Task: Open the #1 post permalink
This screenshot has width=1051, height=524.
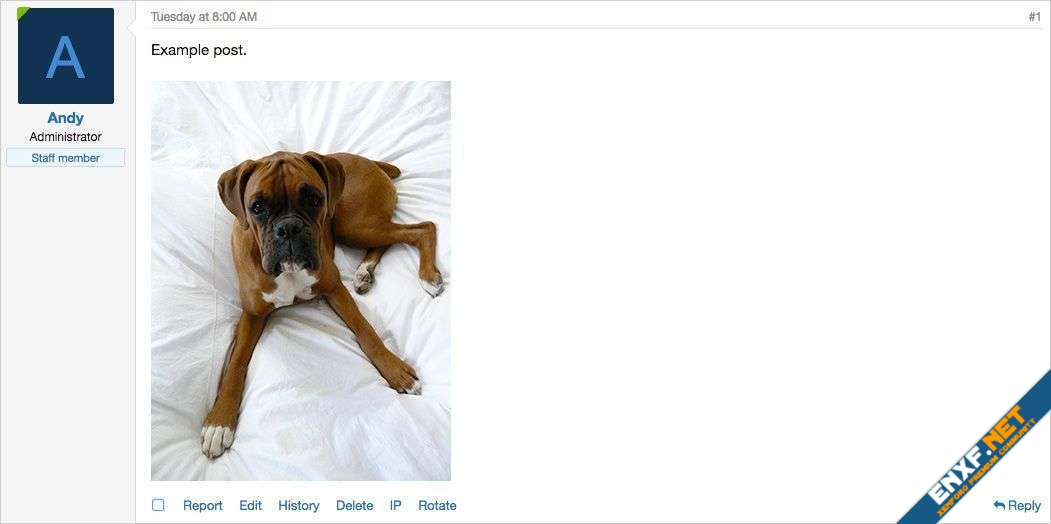Action: click(x=1034, y=17)
